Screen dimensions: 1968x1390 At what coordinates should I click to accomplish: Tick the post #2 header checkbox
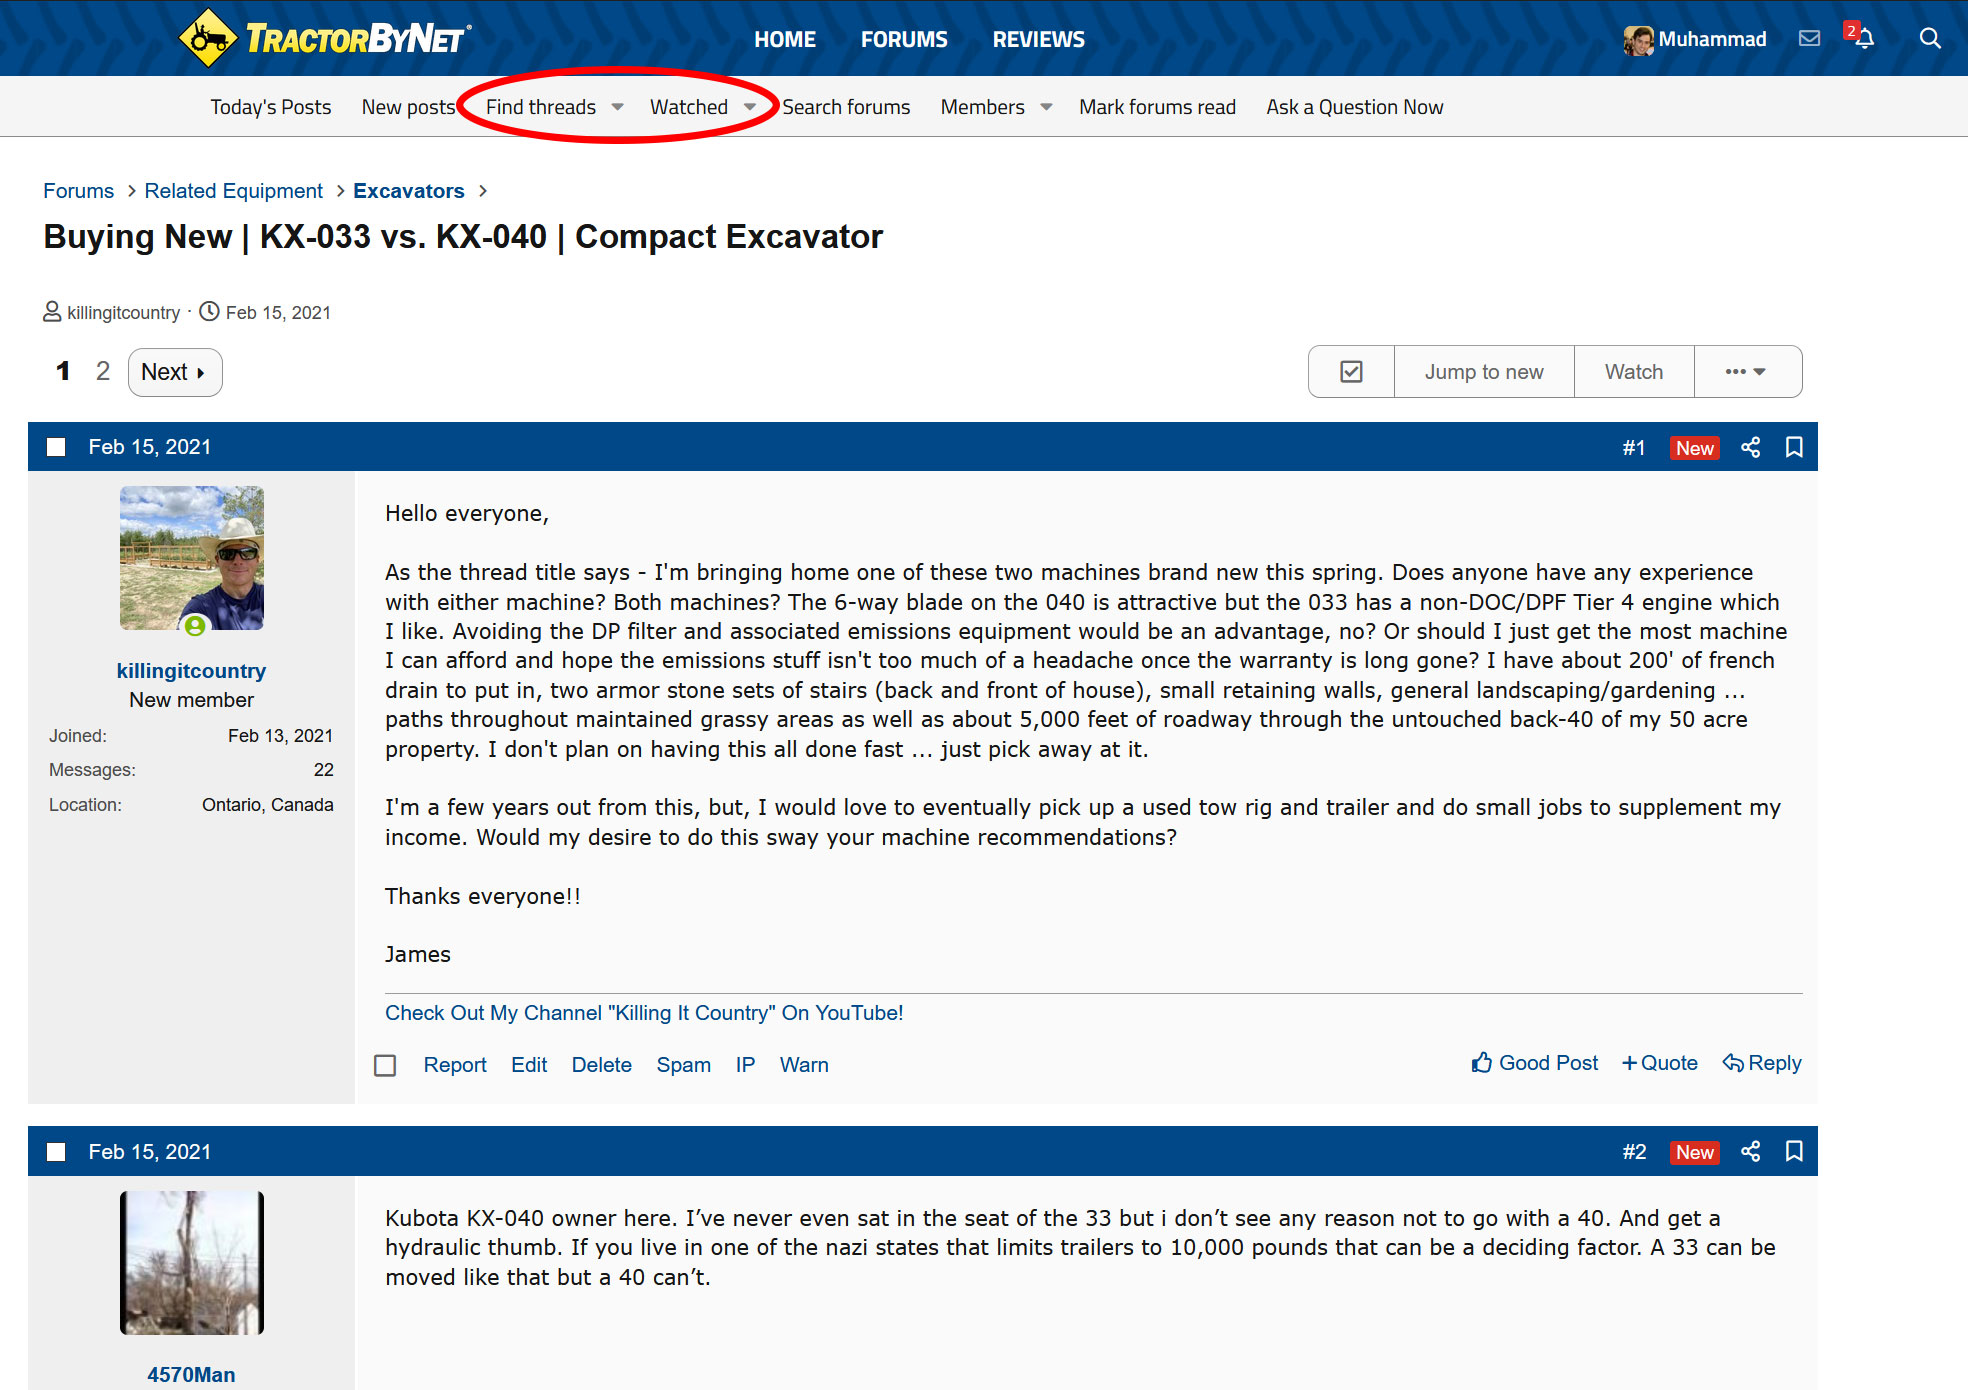coord(56,1152)
